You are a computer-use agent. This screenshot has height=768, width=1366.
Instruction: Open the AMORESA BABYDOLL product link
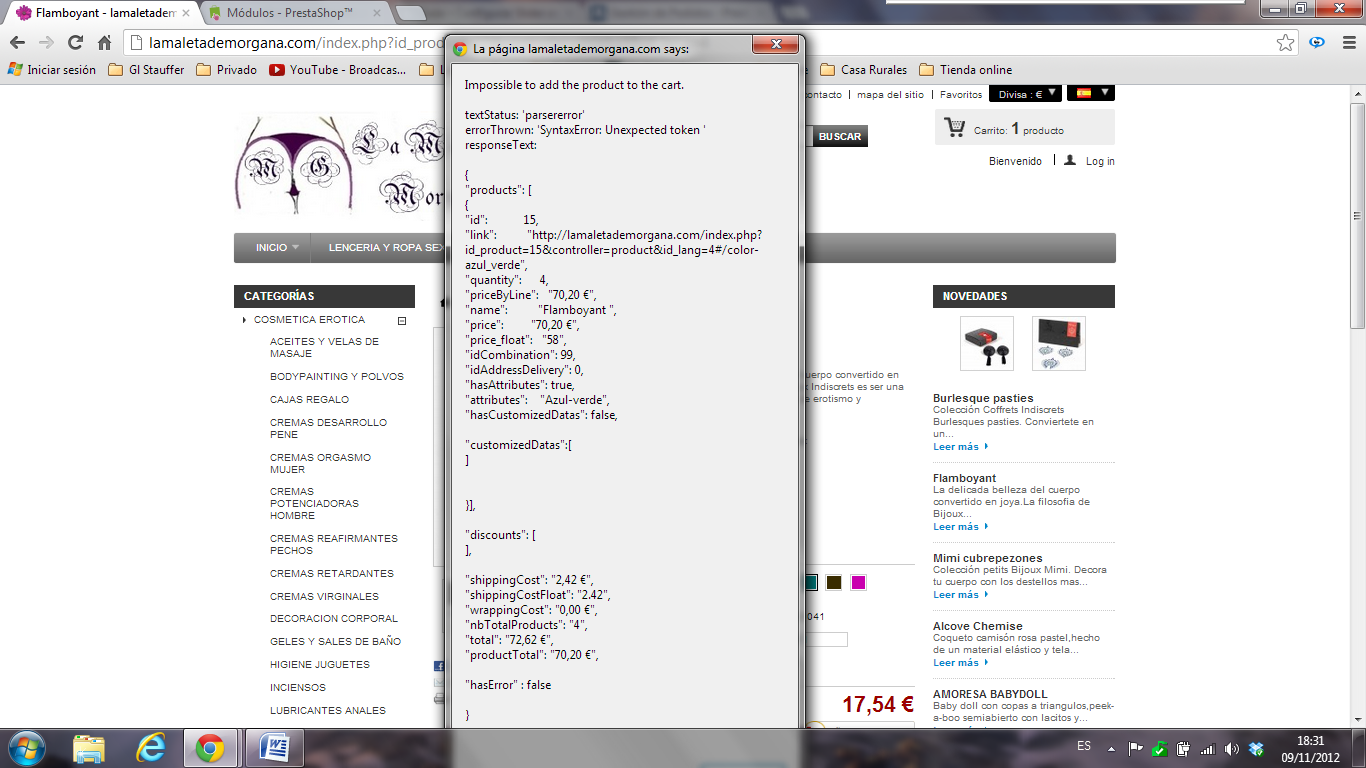pyautogui.click(x=990, y=694)
